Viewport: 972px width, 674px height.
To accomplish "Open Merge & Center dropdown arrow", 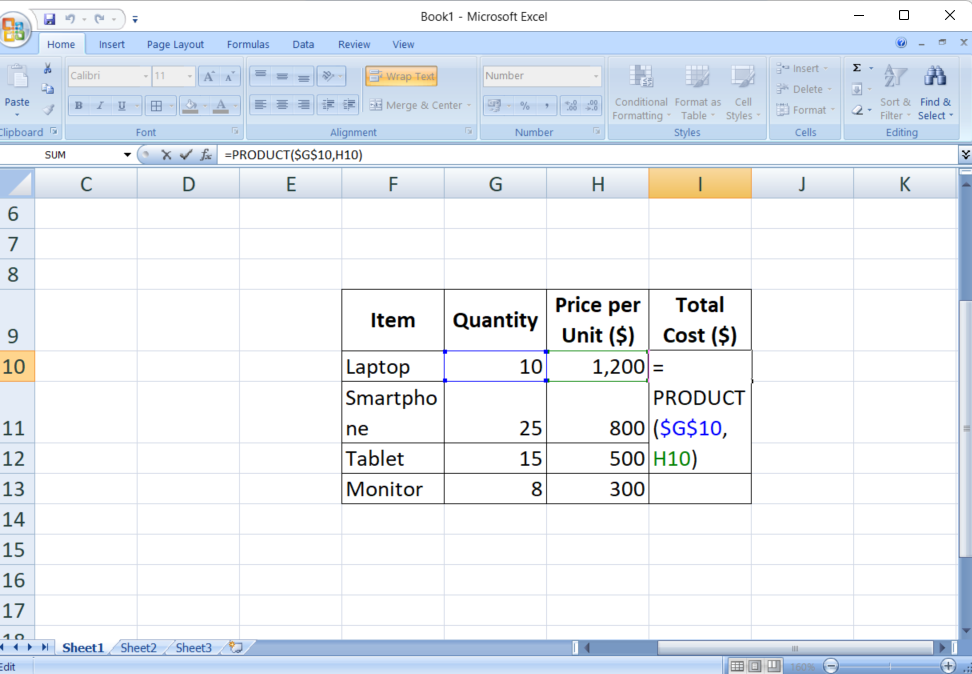I will coord(469,105).
